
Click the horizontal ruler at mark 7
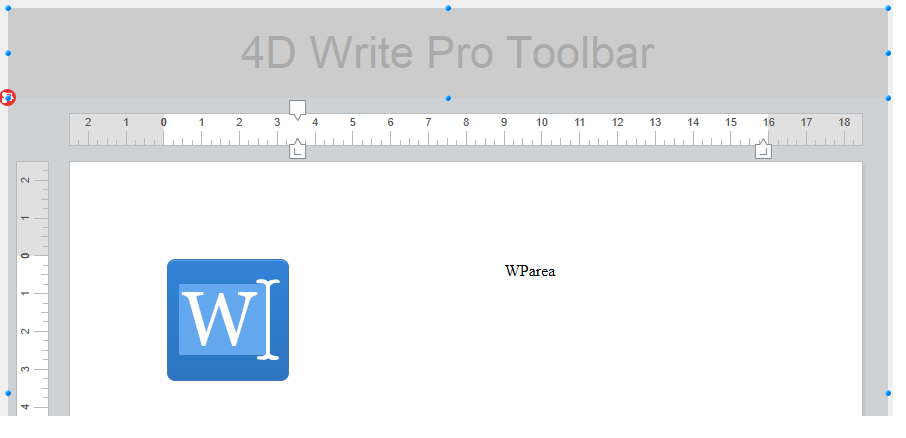click(x=428, y=124)
